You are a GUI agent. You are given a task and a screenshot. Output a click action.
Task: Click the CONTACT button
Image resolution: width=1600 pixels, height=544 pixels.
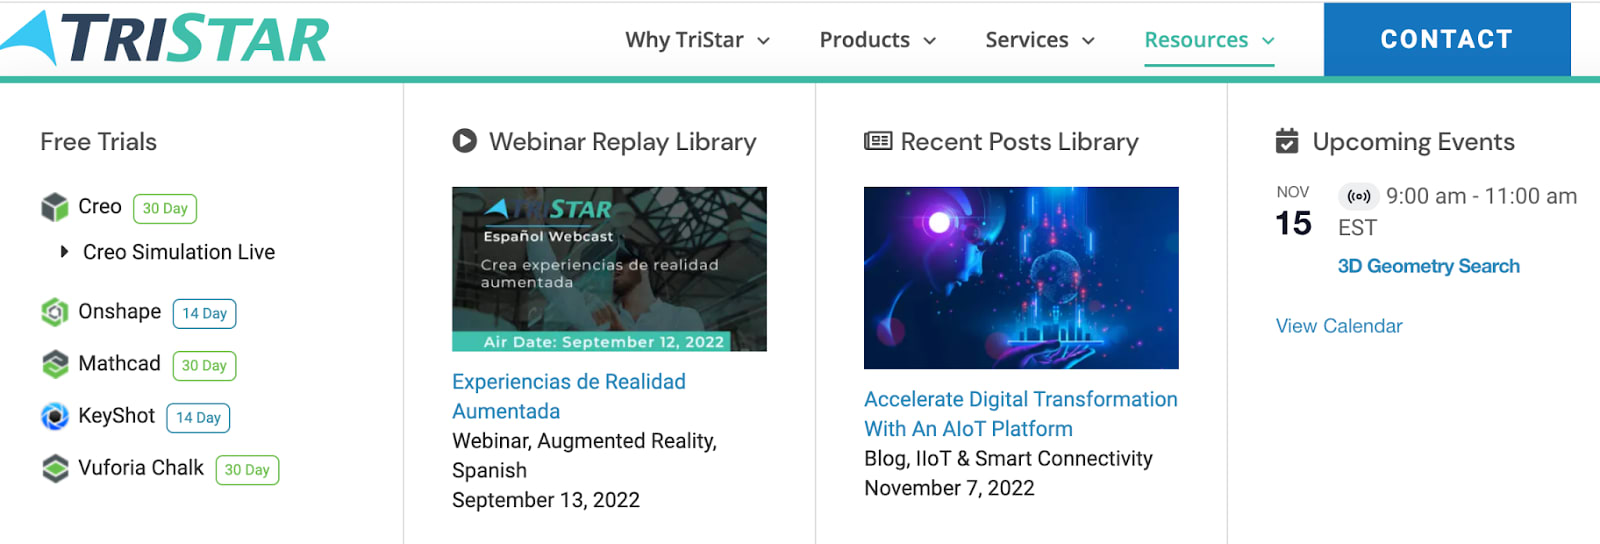pos(1447,39)
